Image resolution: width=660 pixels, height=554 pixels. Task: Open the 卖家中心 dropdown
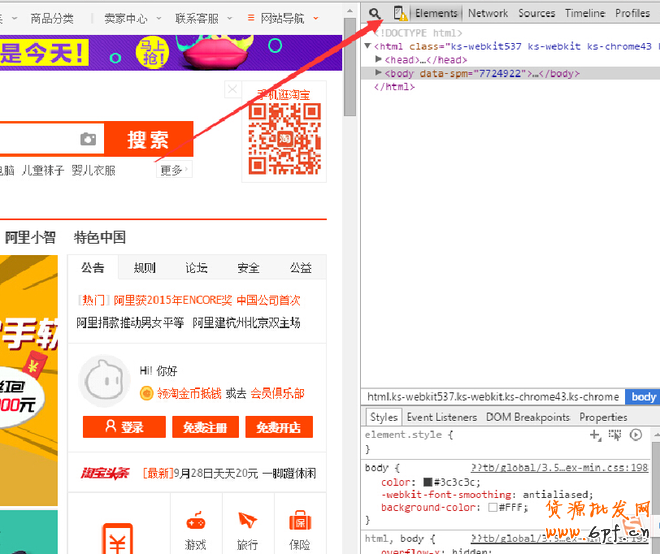click(132, 19)
